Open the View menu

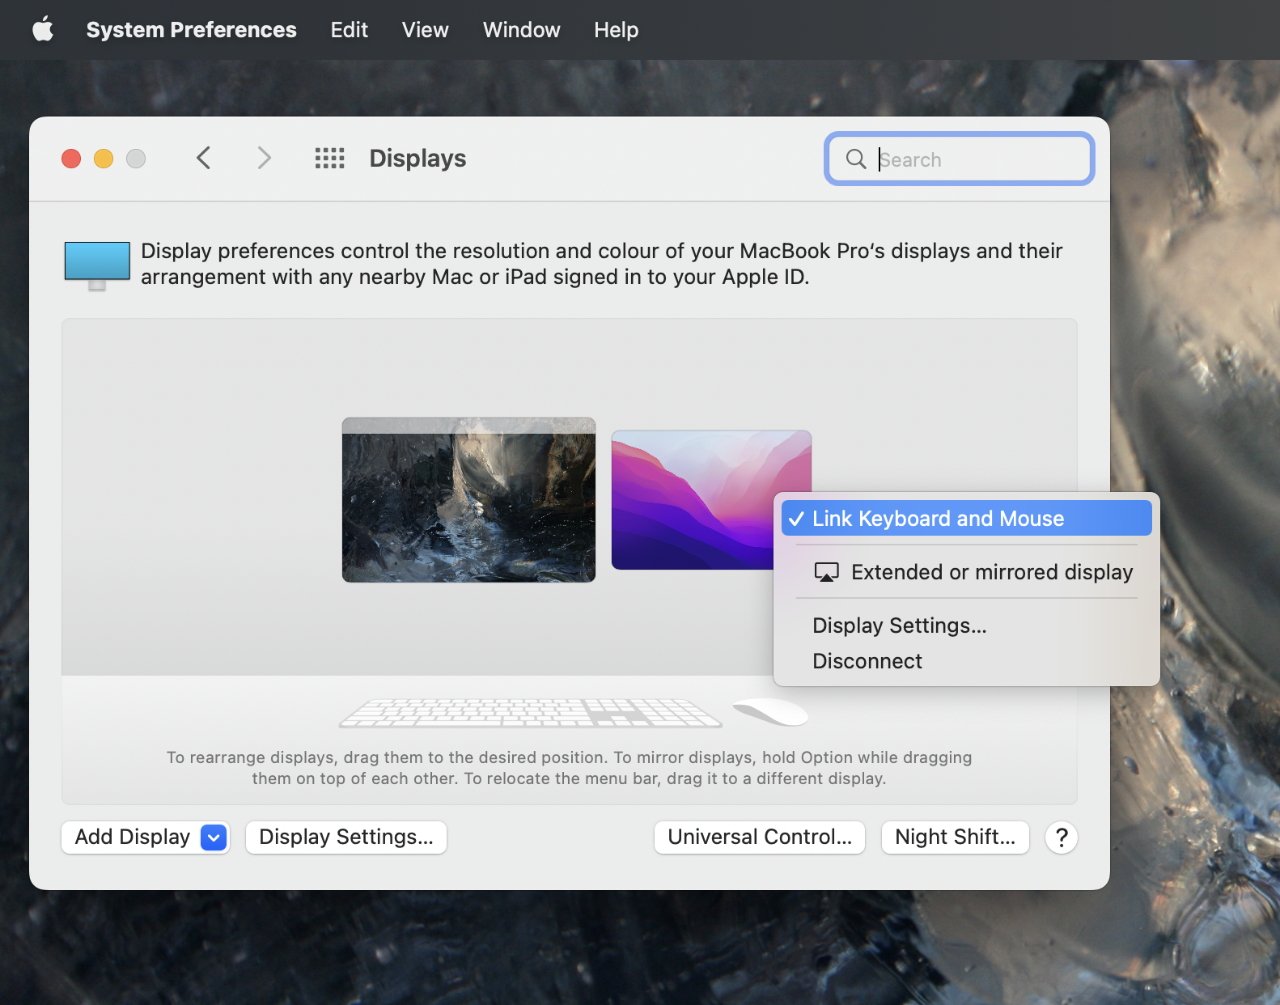pyautogui.click(x=425, y=30)
